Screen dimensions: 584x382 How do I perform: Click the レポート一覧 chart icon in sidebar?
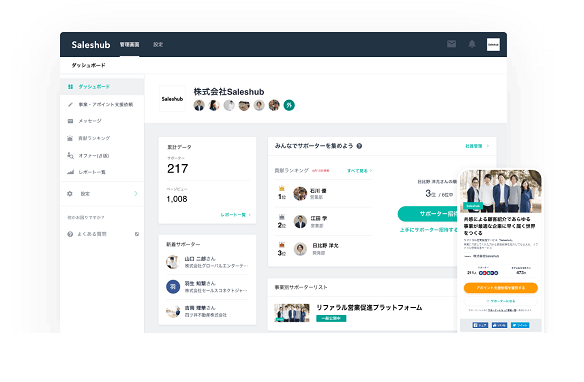pyautogui.click(x=70, y=172)
